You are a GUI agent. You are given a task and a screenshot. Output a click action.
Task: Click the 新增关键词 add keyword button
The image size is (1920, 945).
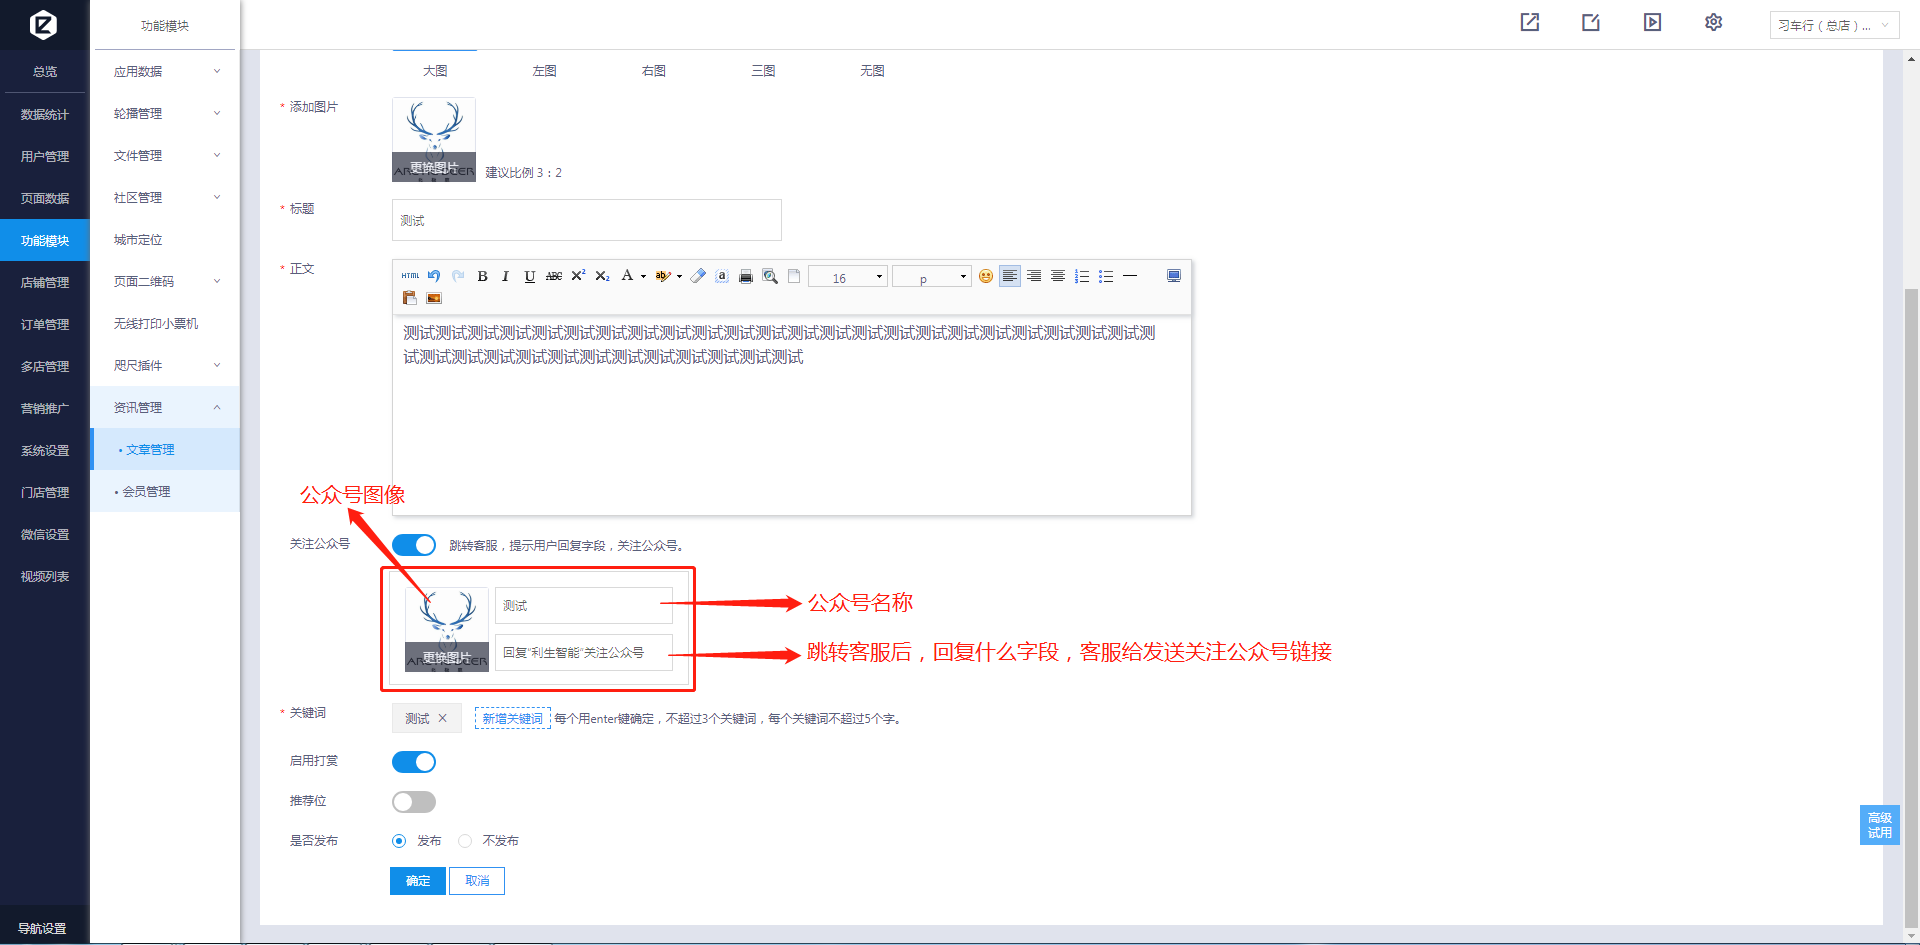point(512,719)
